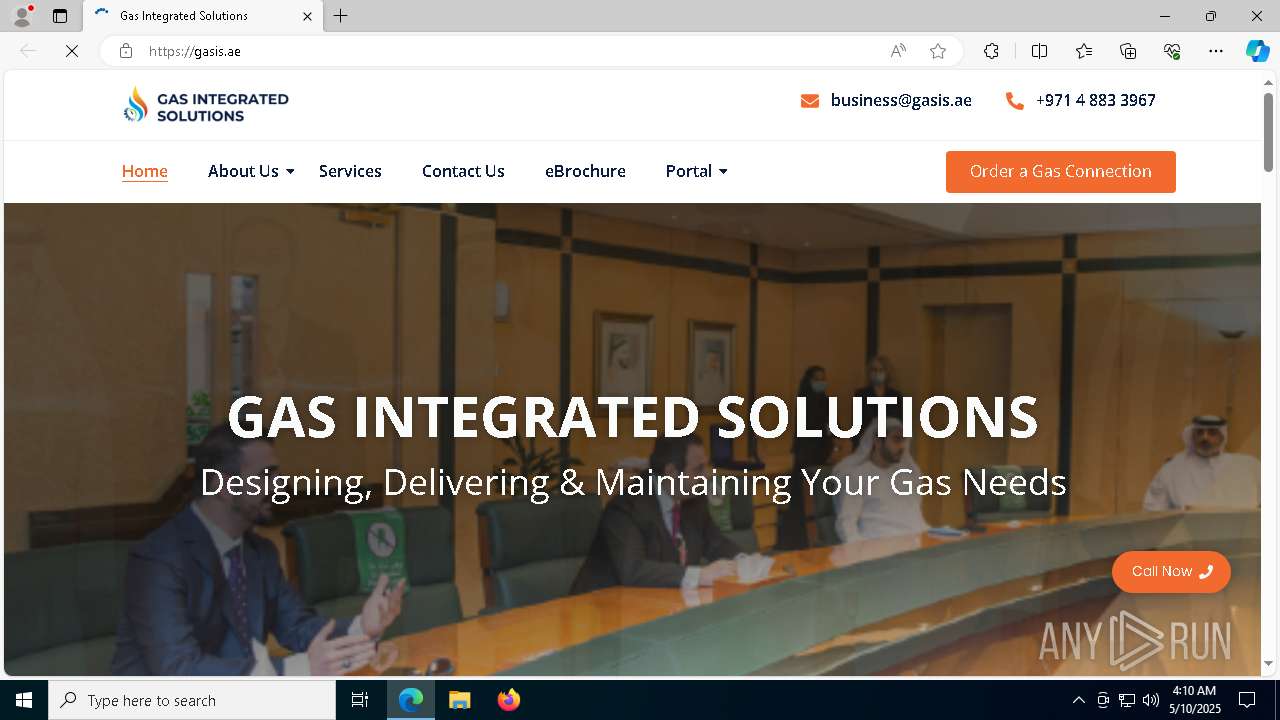Open the taskbar clock and date
The height and width of the screenshot is (720, 1280).
[1194, 700]
